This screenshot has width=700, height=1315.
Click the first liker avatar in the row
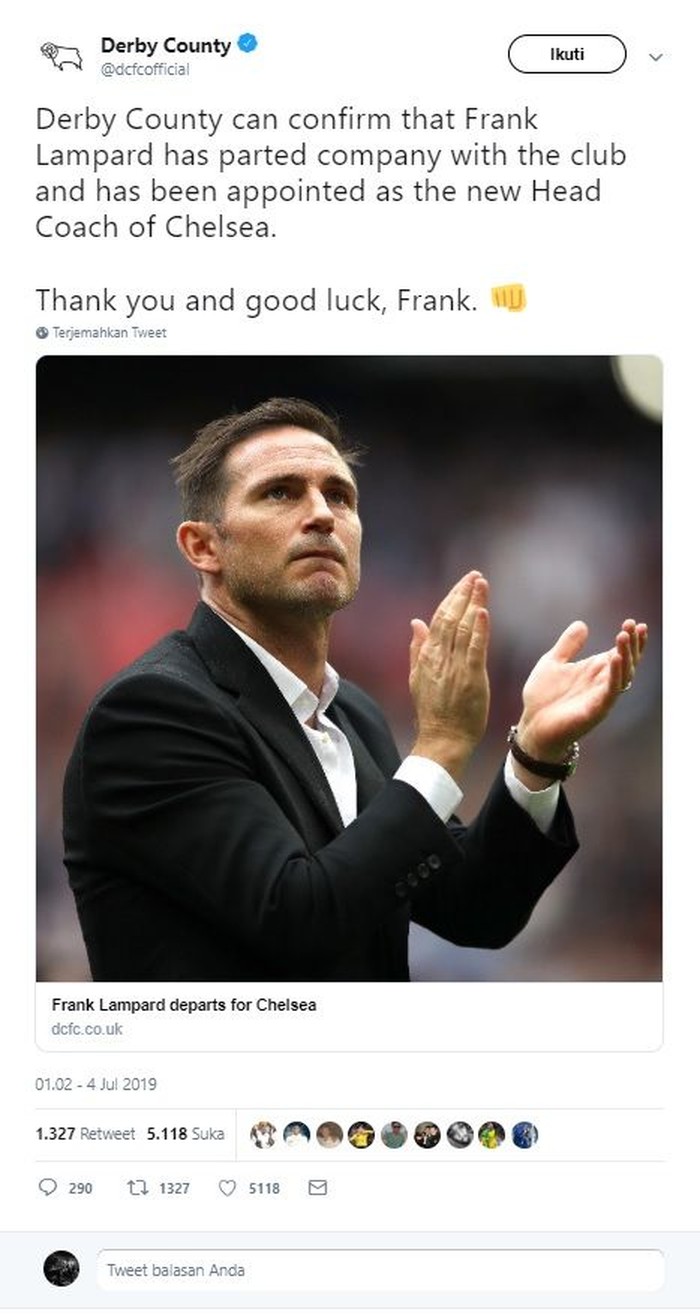(x=263, y=1134)
